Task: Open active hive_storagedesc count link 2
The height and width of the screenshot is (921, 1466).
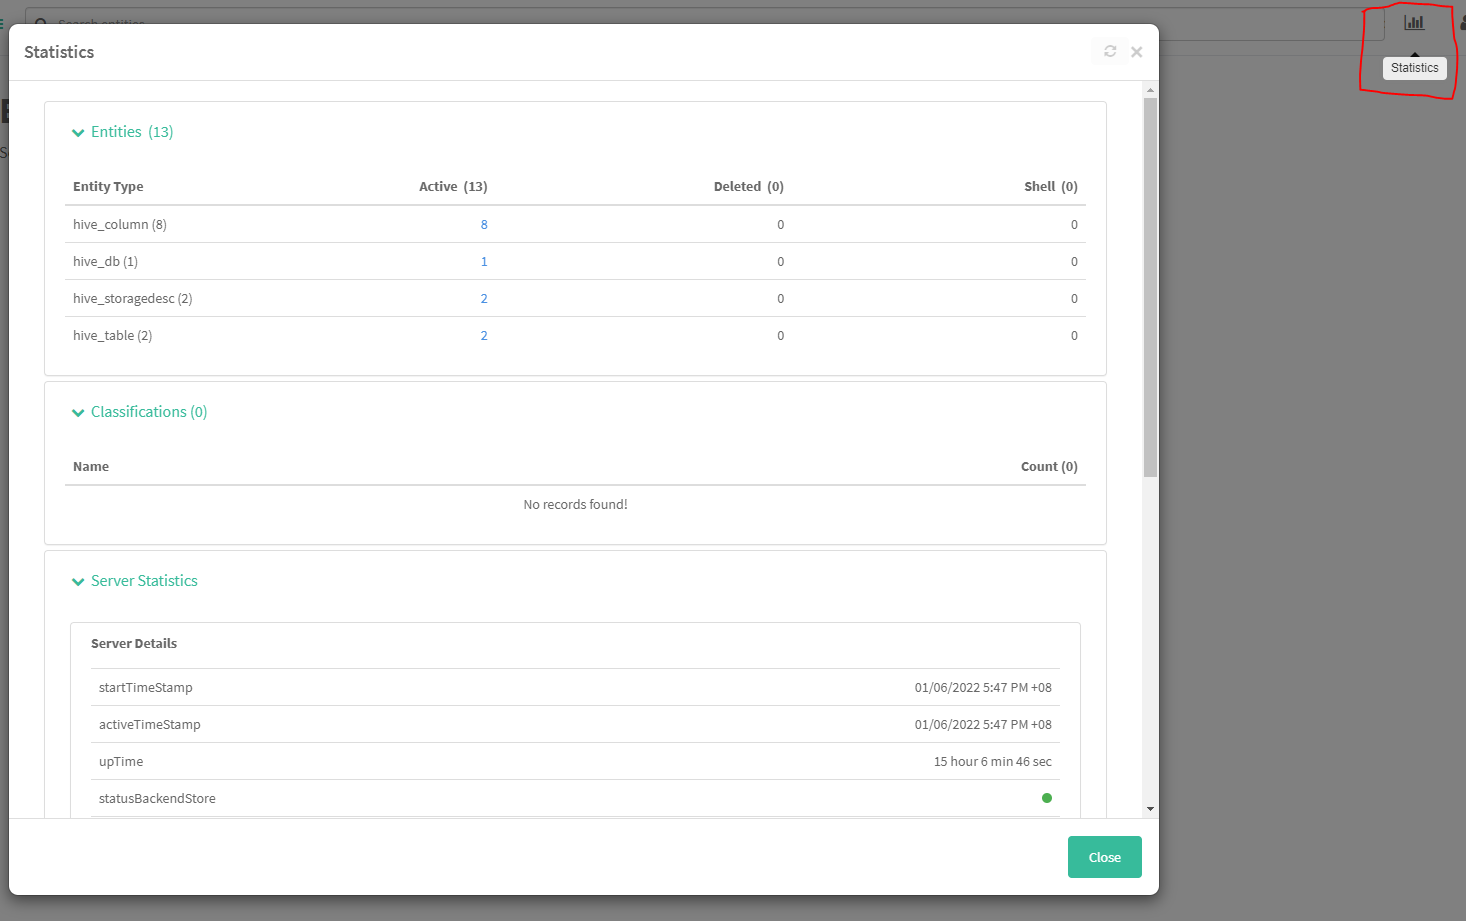Action: pyautogui.click(x=484, y=298)
